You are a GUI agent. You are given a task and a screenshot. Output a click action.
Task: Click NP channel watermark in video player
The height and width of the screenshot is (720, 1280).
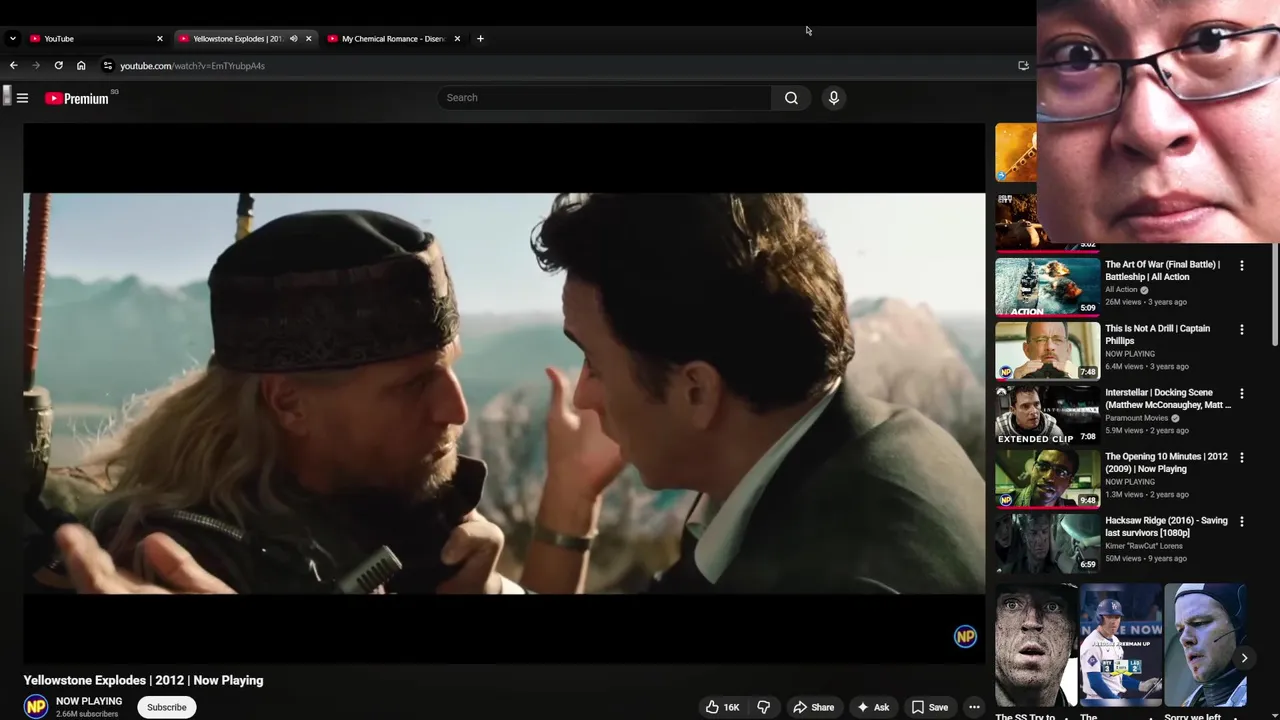coord(965,636)
